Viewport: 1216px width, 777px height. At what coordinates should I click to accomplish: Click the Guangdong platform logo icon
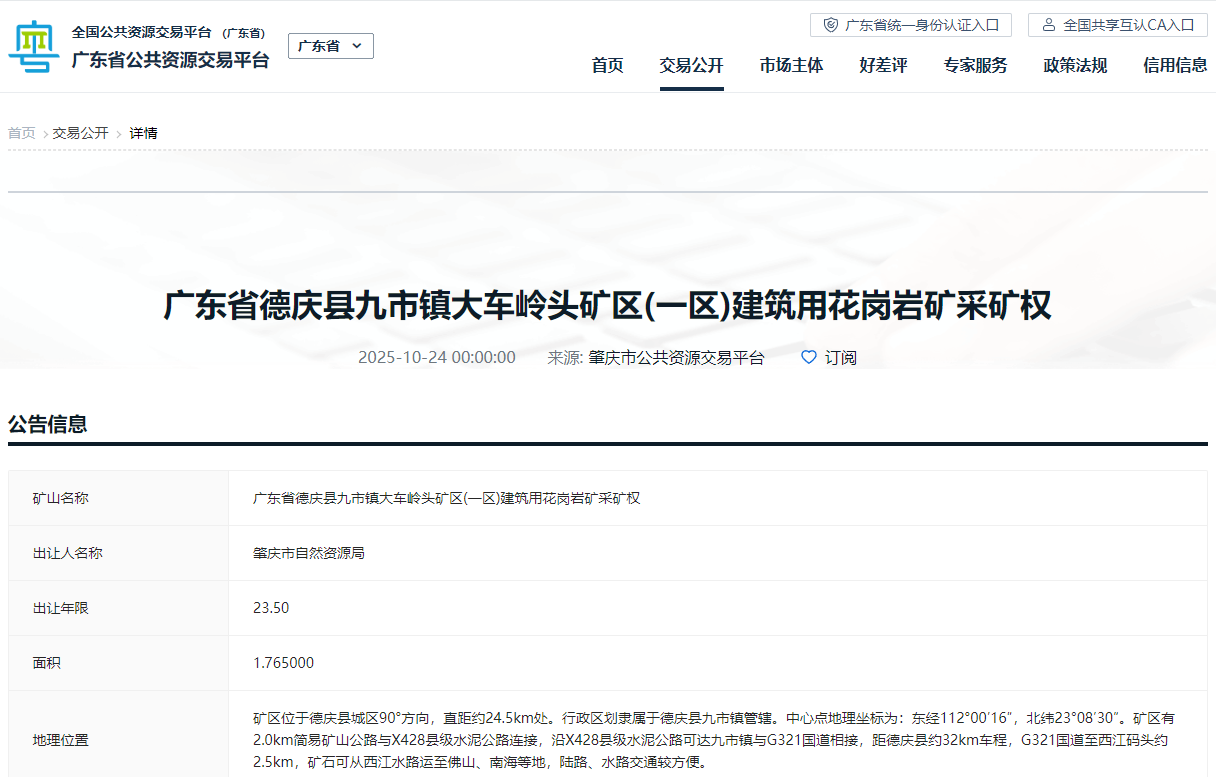coord(34,46)
